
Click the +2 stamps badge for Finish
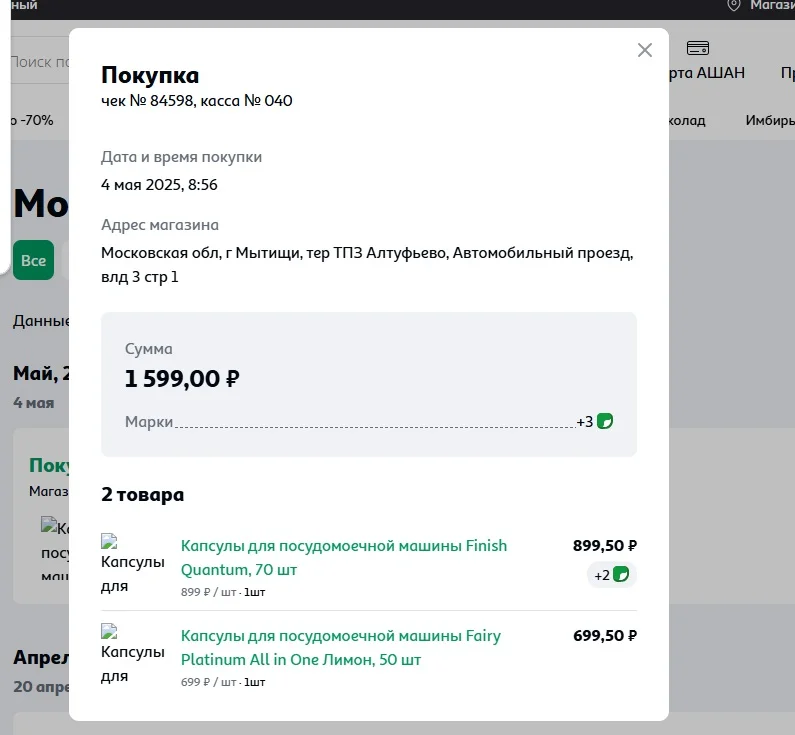611,575
